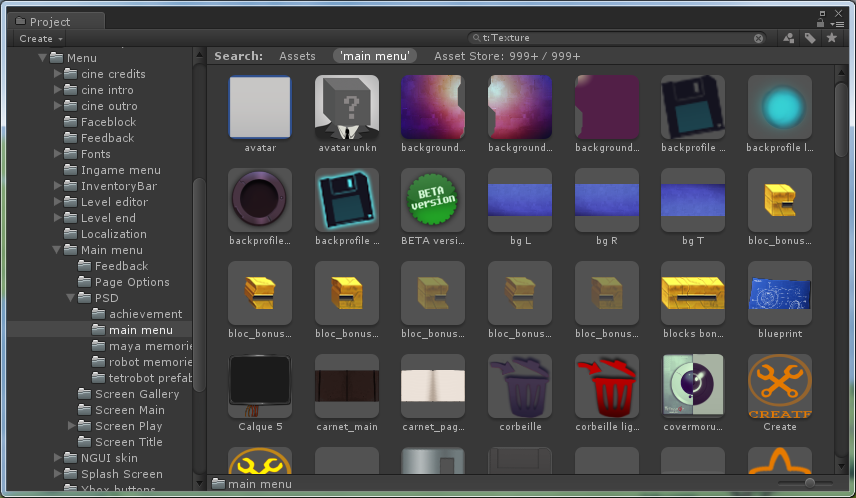Expand the Fonts folder
This screenshot has height=498, width=856.
[x=57, y=153]
